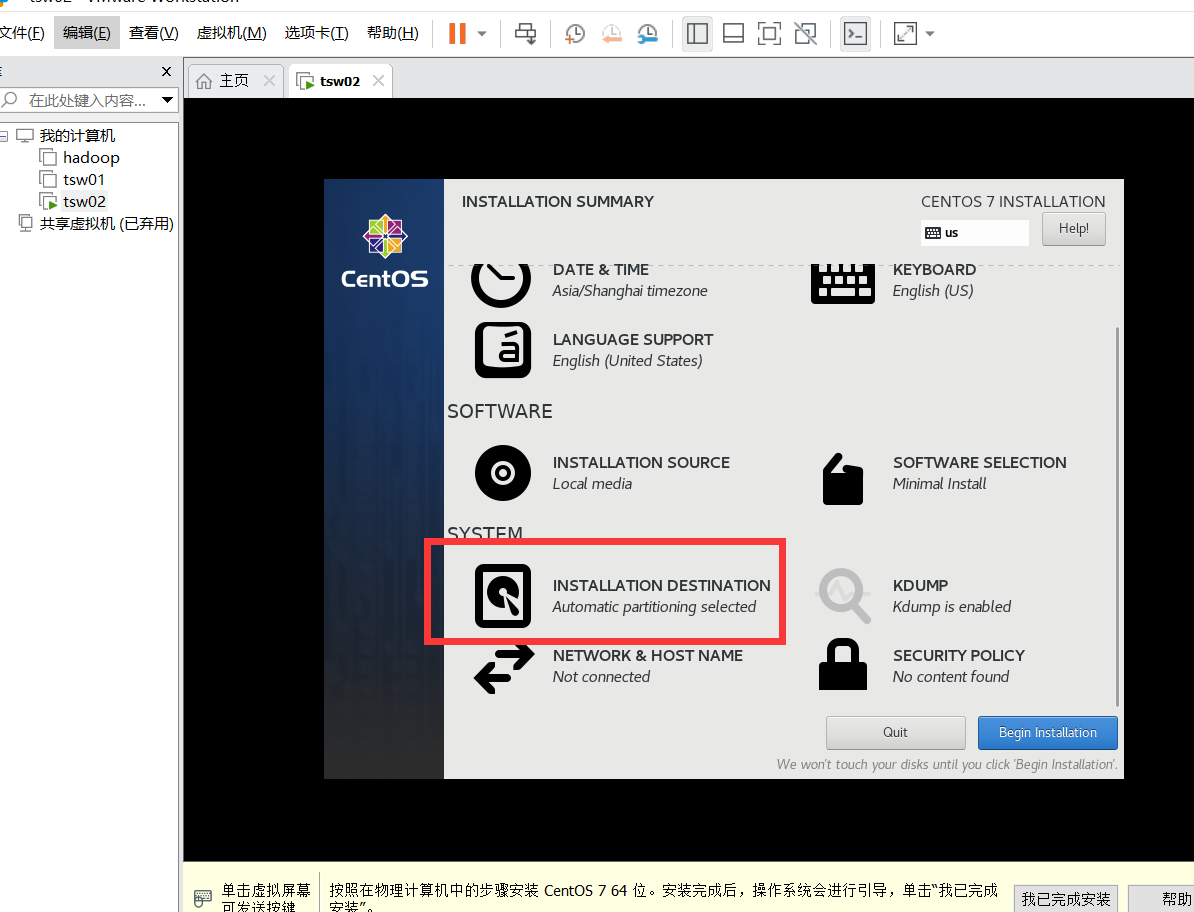Click the 'Automatic partitioning selected' text
The image size is (1194, 912).
coord(654,607)
